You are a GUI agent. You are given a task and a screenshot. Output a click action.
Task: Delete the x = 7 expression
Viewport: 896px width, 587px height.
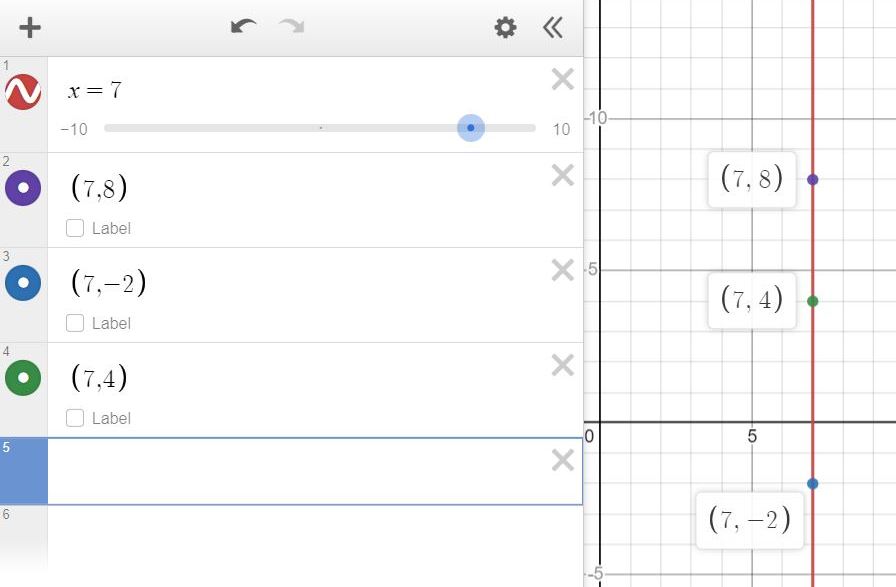563,79
